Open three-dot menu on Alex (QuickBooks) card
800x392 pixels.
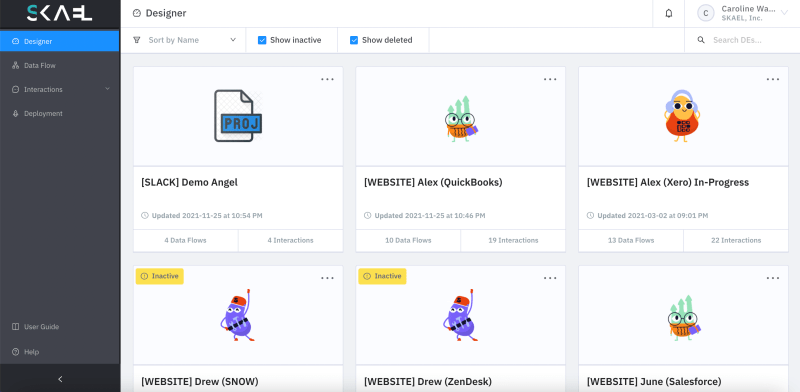[x=550, y=79]
